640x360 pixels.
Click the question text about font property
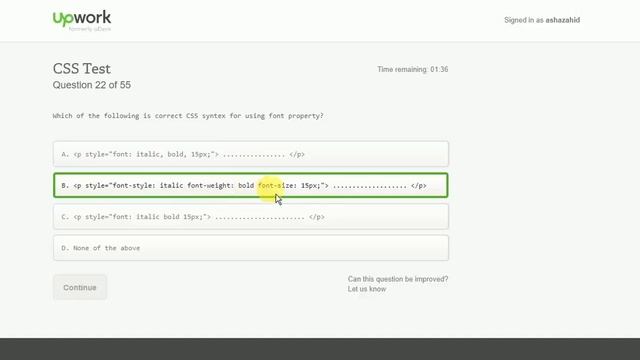coord(188,116)
